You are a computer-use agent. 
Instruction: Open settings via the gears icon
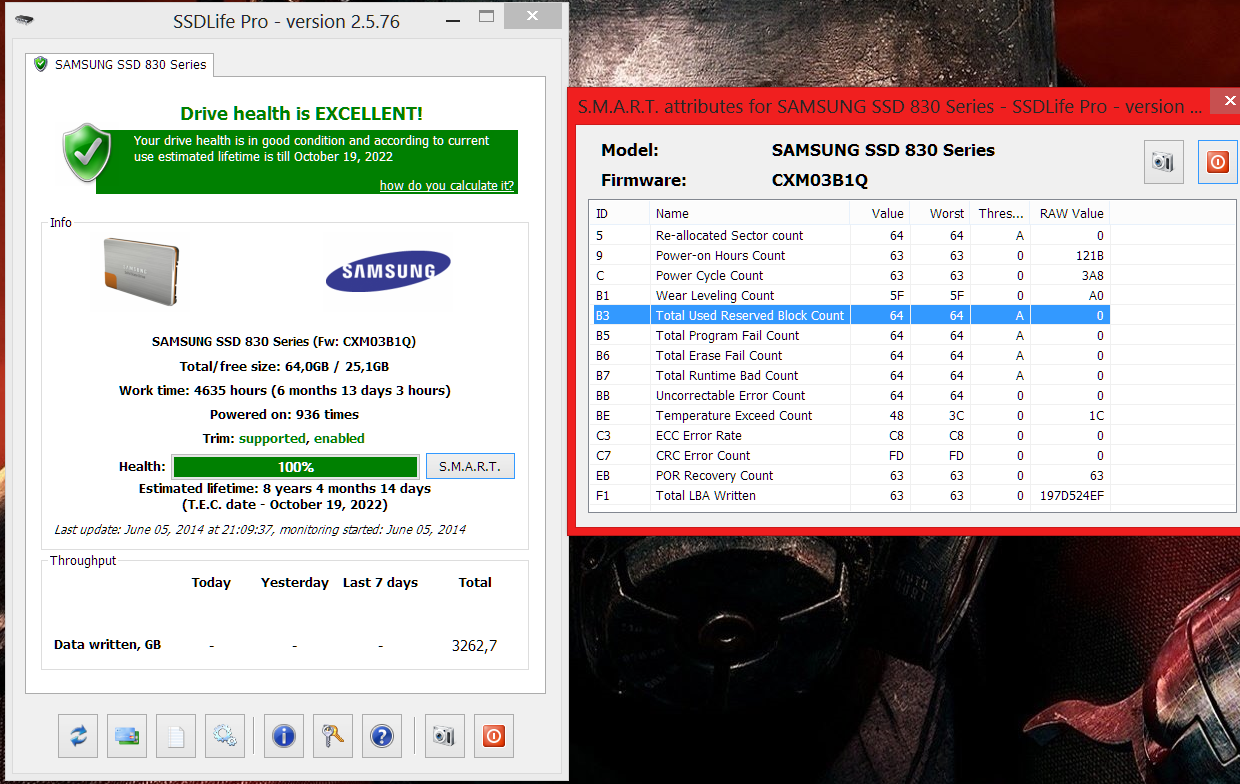pos(225,737)
